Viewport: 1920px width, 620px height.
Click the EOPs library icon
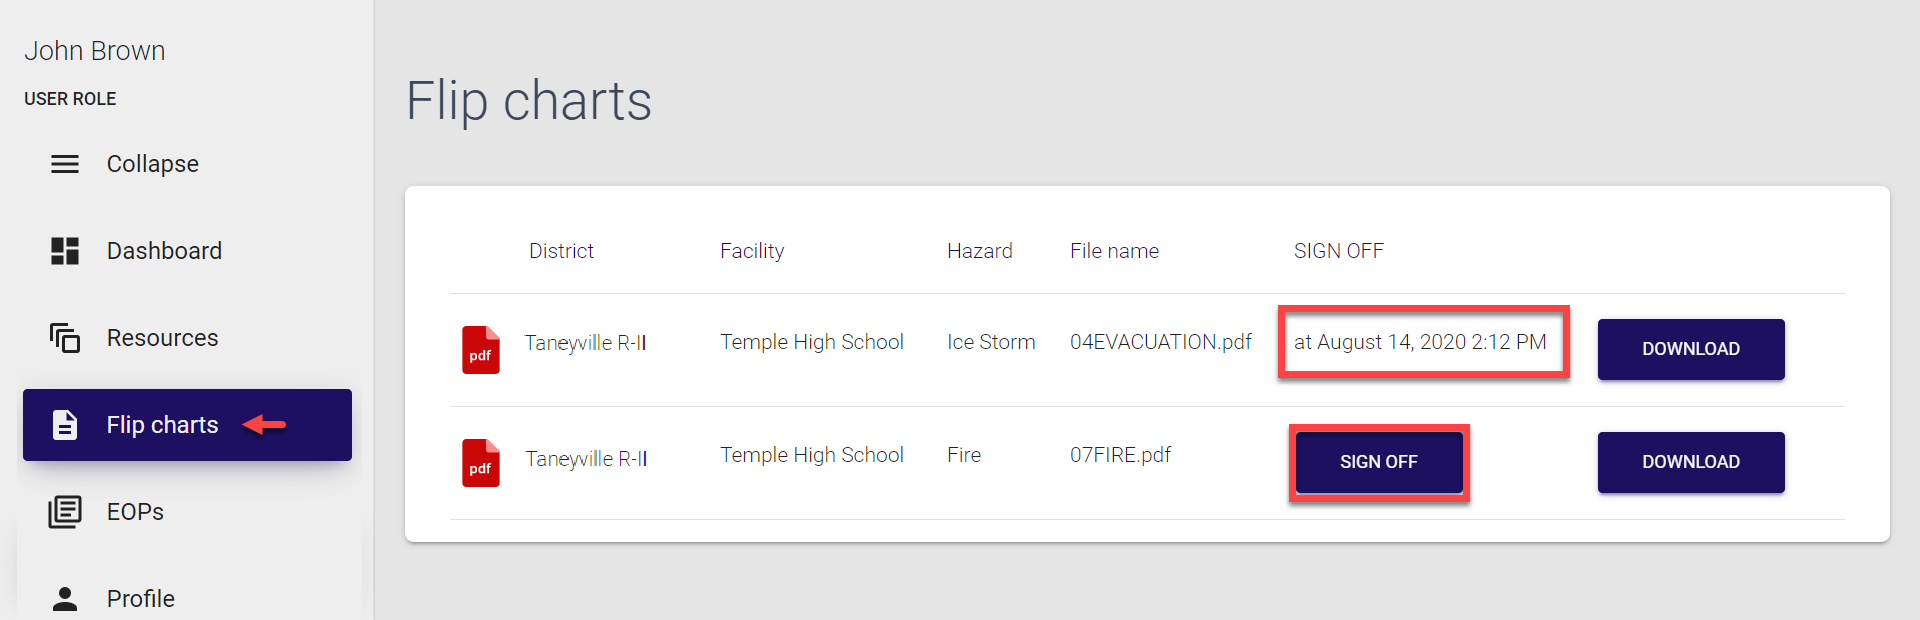65,512
